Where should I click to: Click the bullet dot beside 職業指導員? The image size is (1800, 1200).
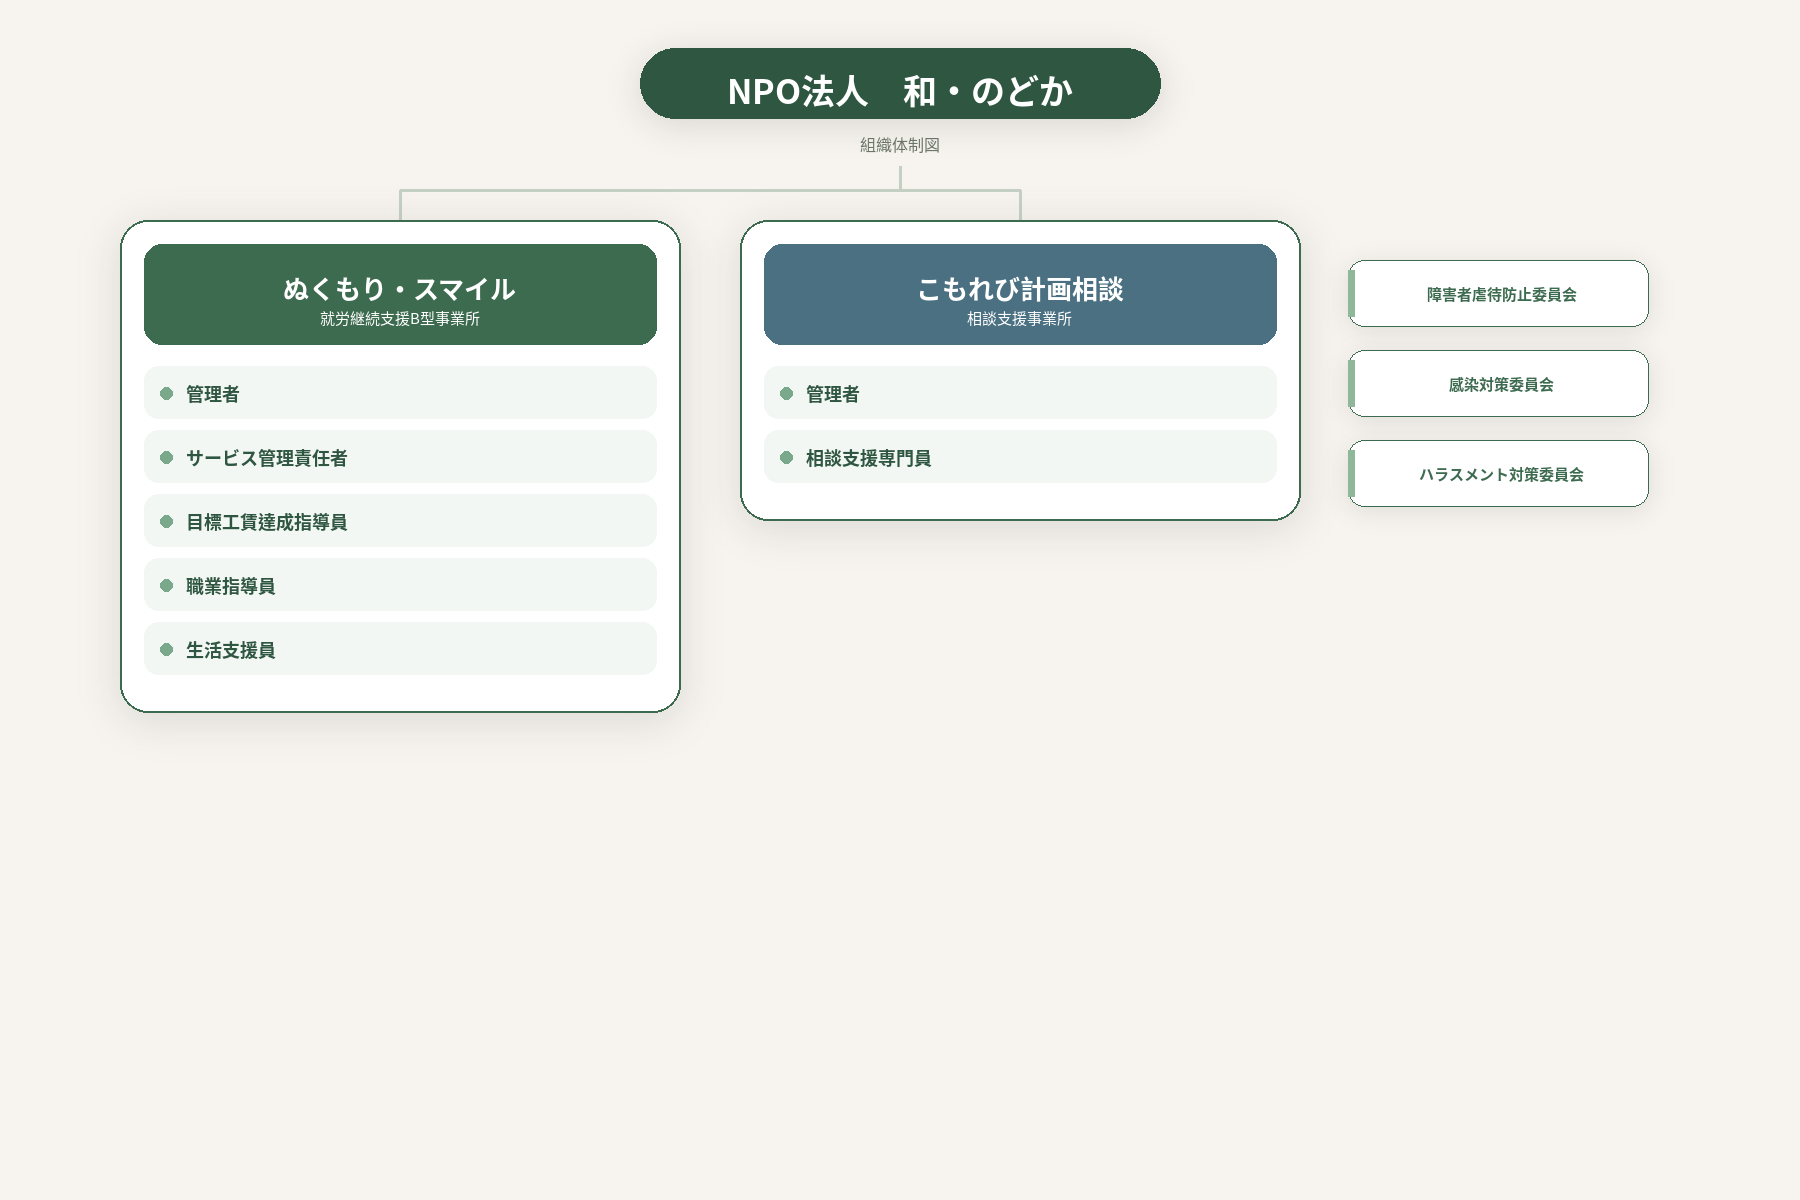pyautogui.click(x=167, y=585)
